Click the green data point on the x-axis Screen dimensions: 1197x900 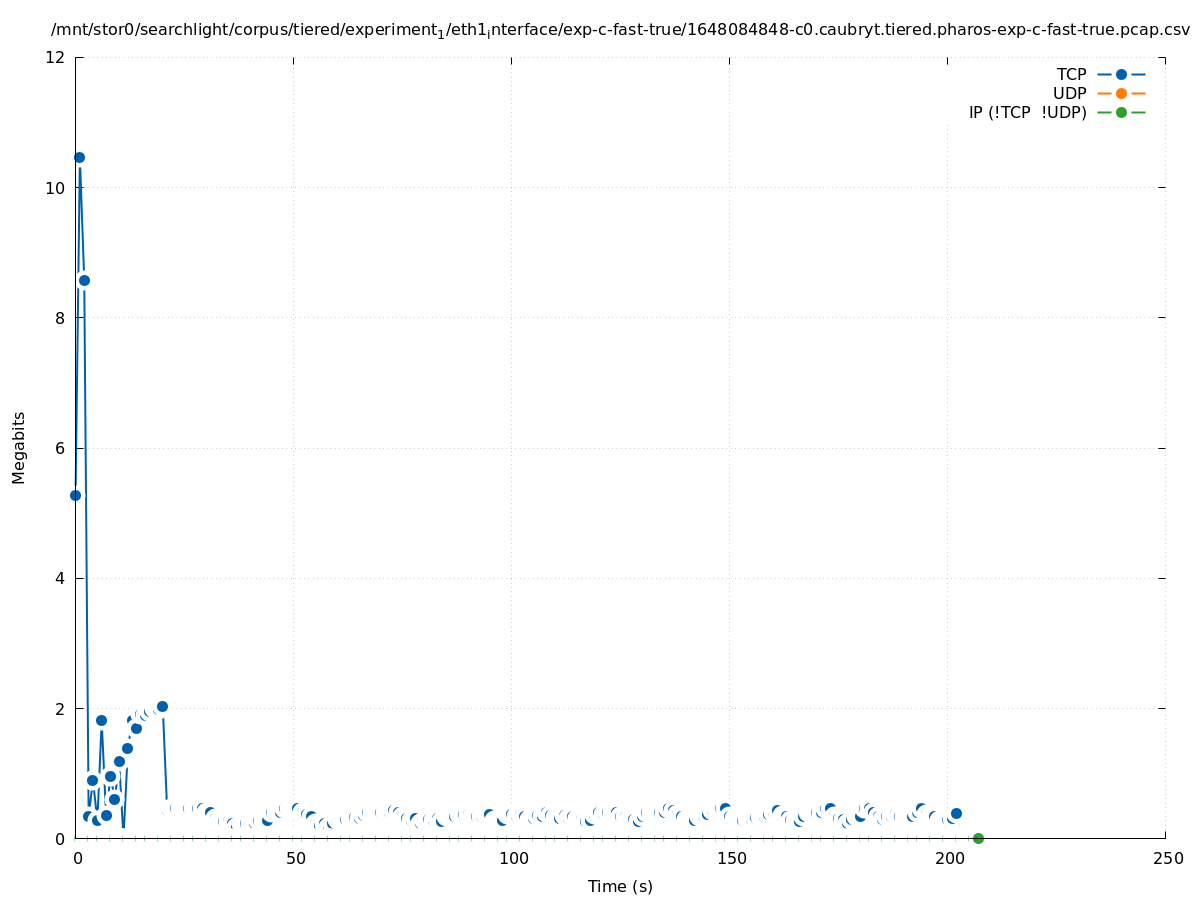978,838
